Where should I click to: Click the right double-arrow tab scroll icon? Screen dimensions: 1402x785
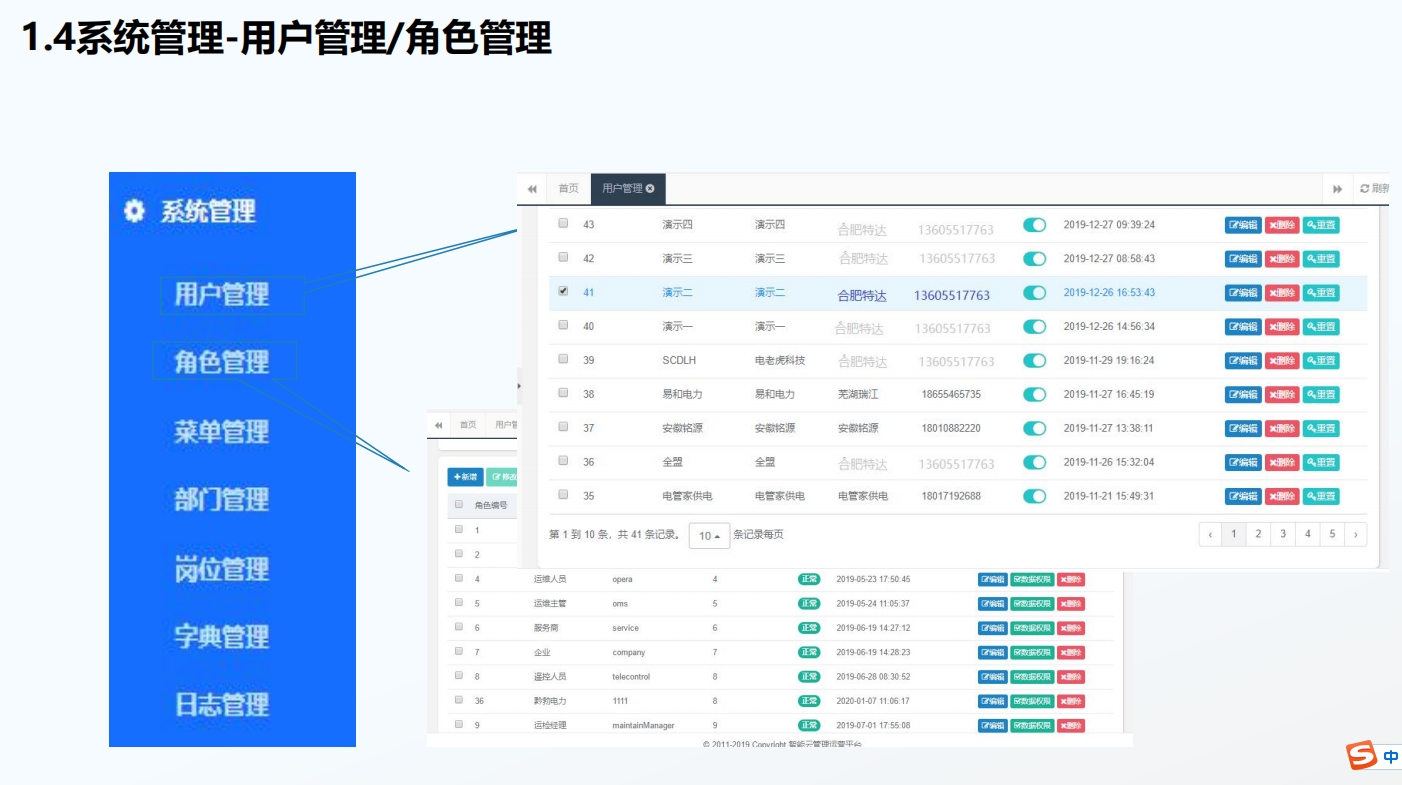coord(1337,189)
